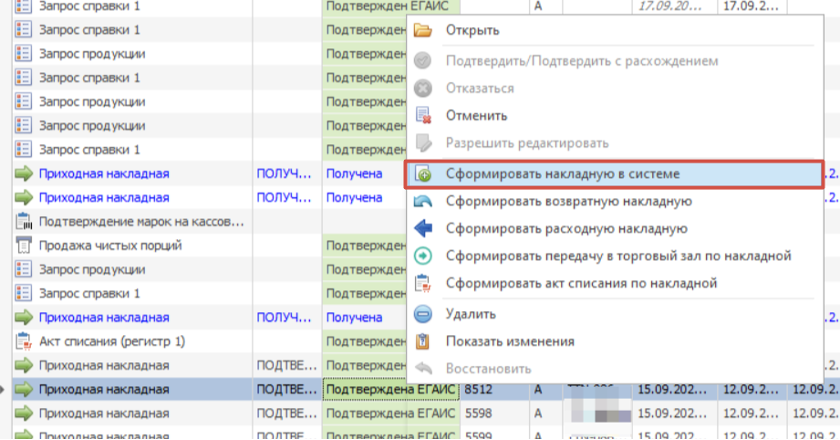840x440 pixels.
Task: Click the first blue Получена status link
Action: (354, 174)
